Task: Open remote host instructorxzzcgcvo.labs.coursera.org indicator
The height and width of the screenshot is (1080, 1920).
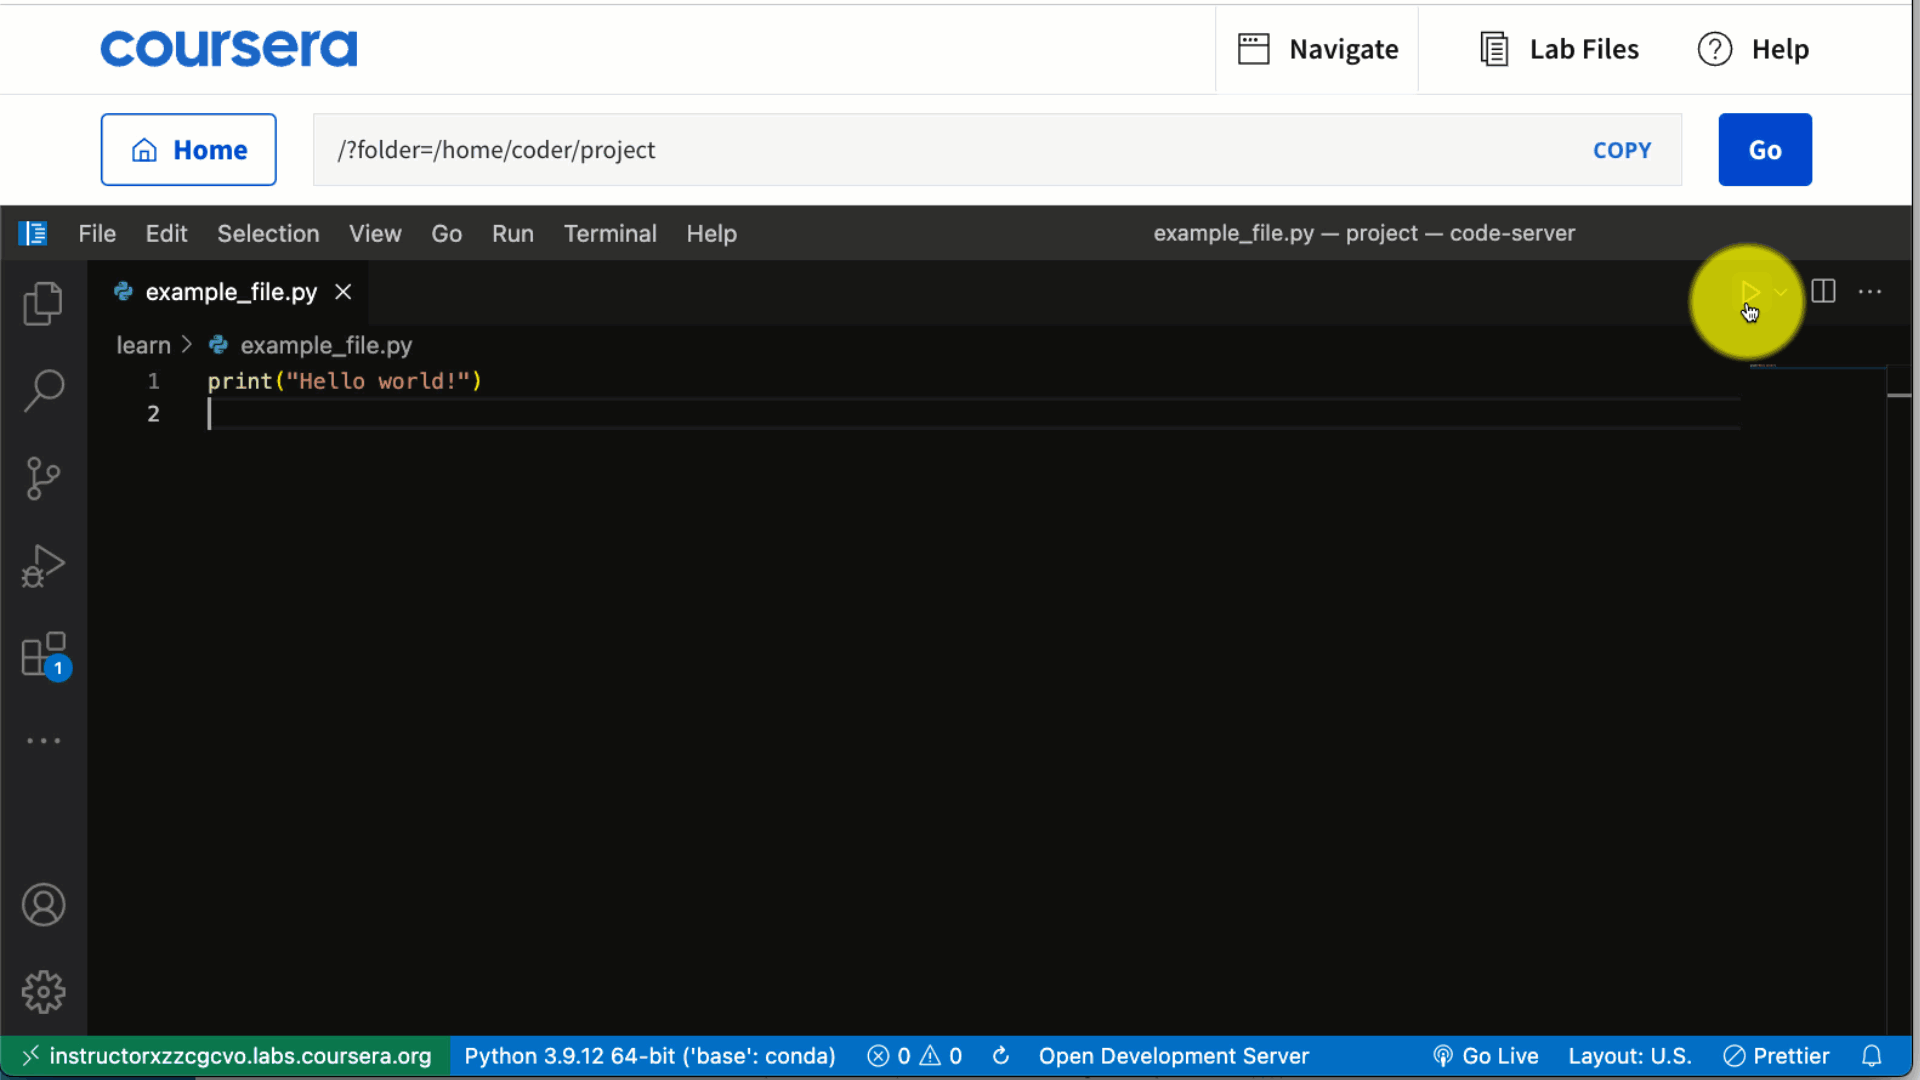Action: (x=226, y=1056)
